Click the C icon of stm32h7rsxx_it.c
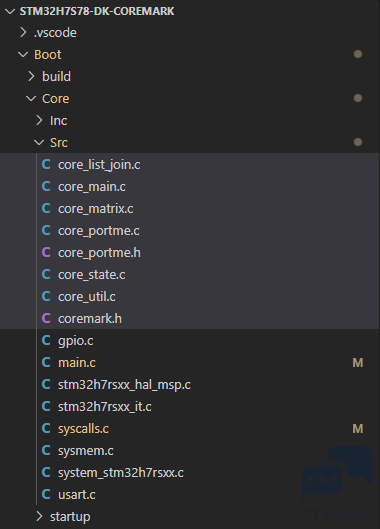Screen dimensions: 380x529 coord(46,407)
